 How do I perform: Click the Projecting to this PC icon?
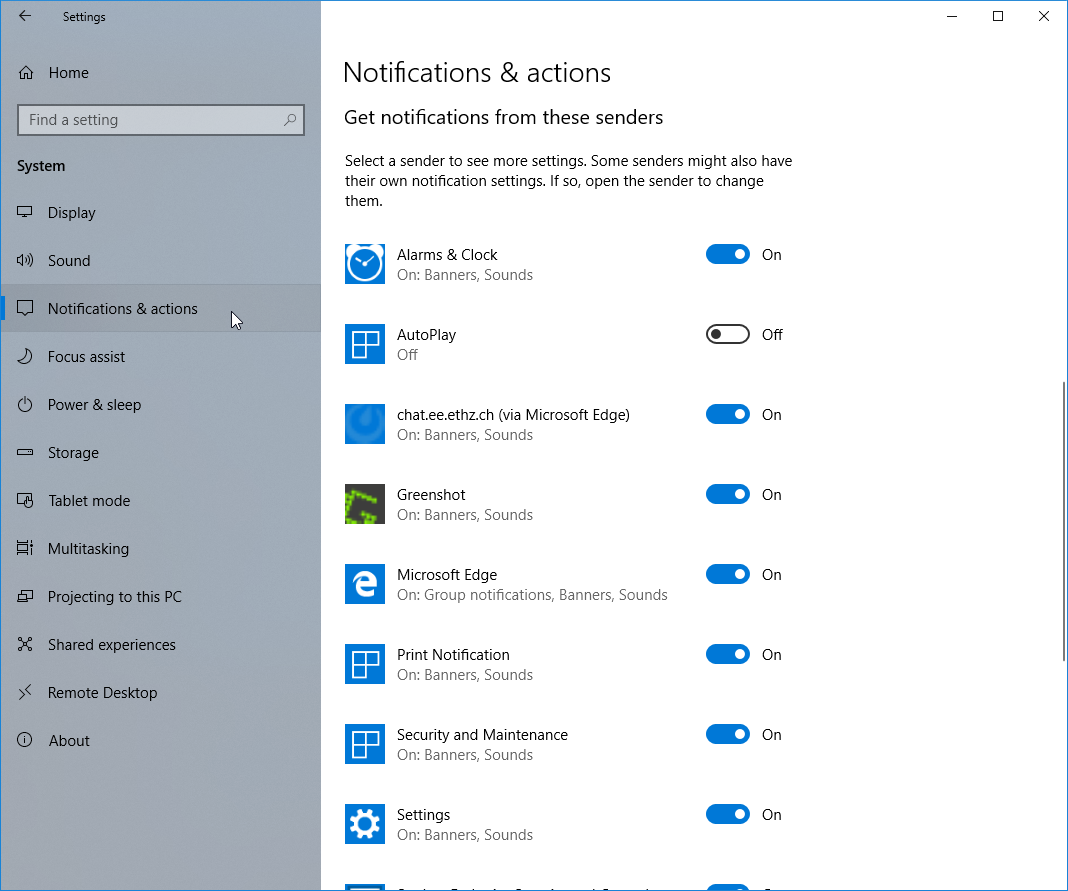25,596
